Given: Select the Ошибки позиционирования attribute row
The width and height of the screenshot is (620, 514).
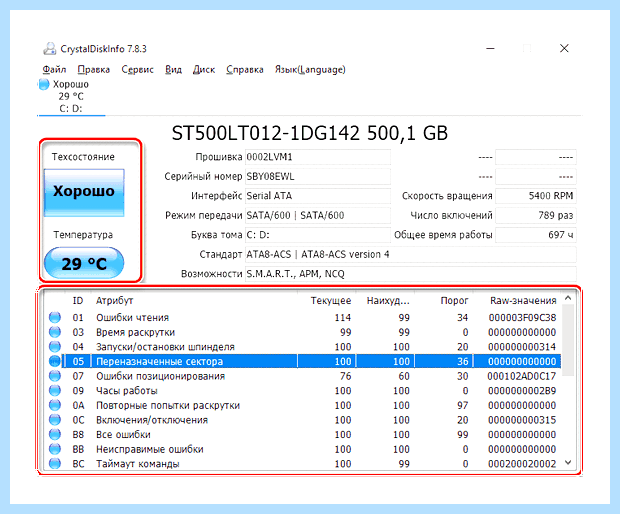Looking at the screenshot, I should [x=302, y=376].
